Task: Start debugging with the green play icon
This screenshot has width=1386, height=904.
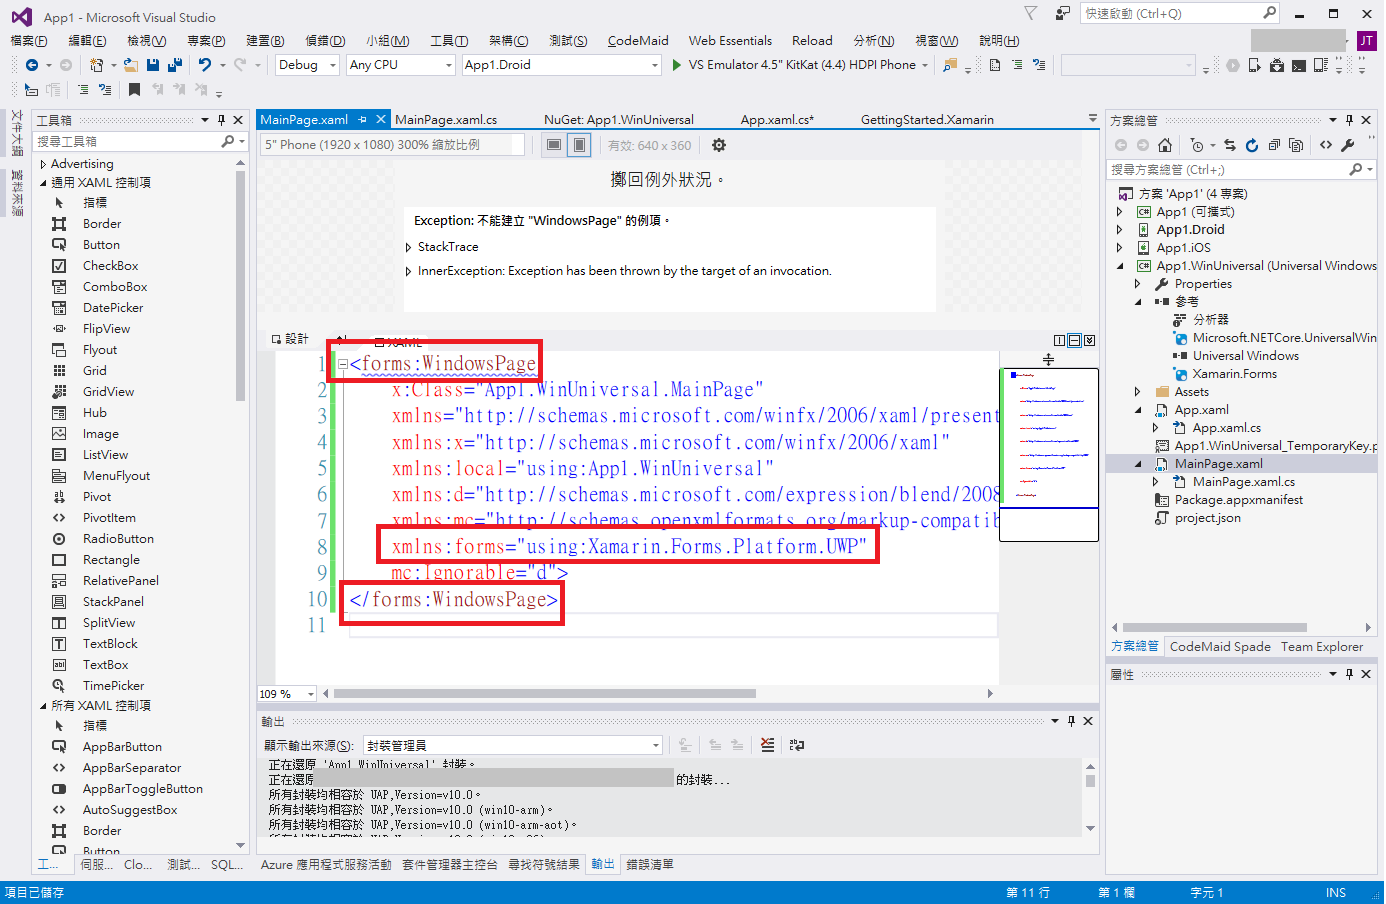Action: (677, 65)
